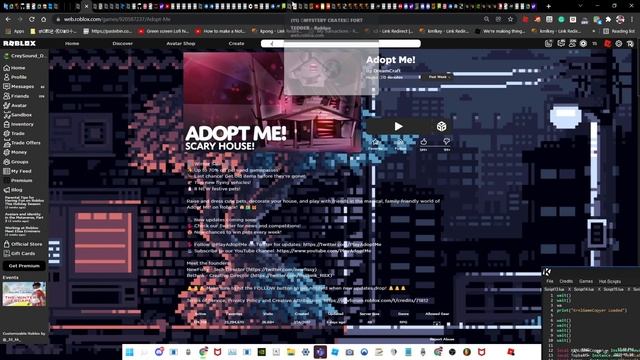Open the DreamCraft creator link

[387, 71]
